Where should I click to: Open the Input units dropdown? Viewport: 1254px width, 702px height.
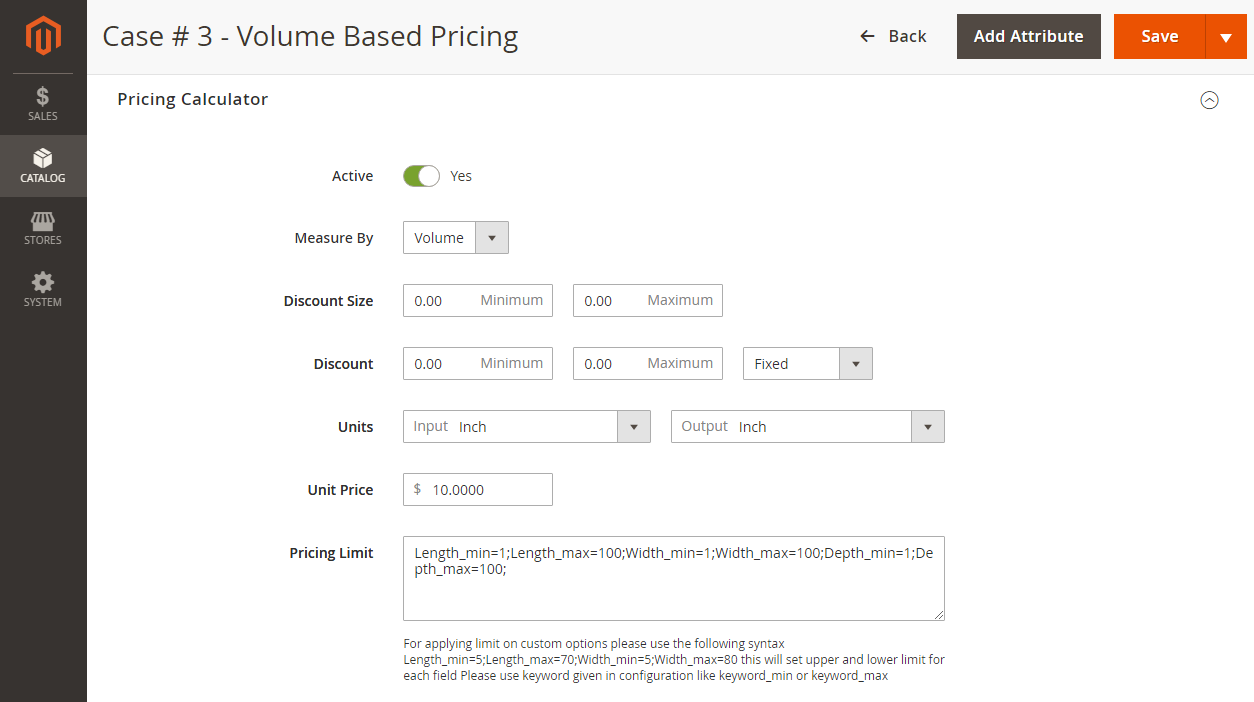click(526, 427)
